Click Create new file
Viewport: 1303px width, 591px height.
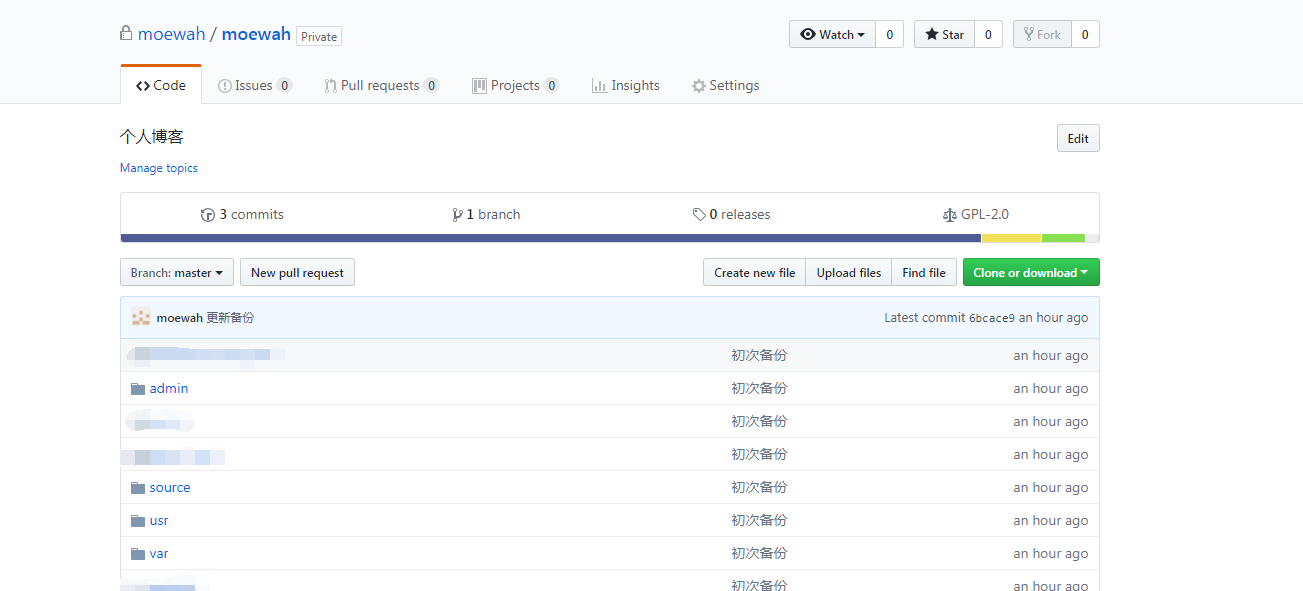pyautogui.click(x=755, y=272)
